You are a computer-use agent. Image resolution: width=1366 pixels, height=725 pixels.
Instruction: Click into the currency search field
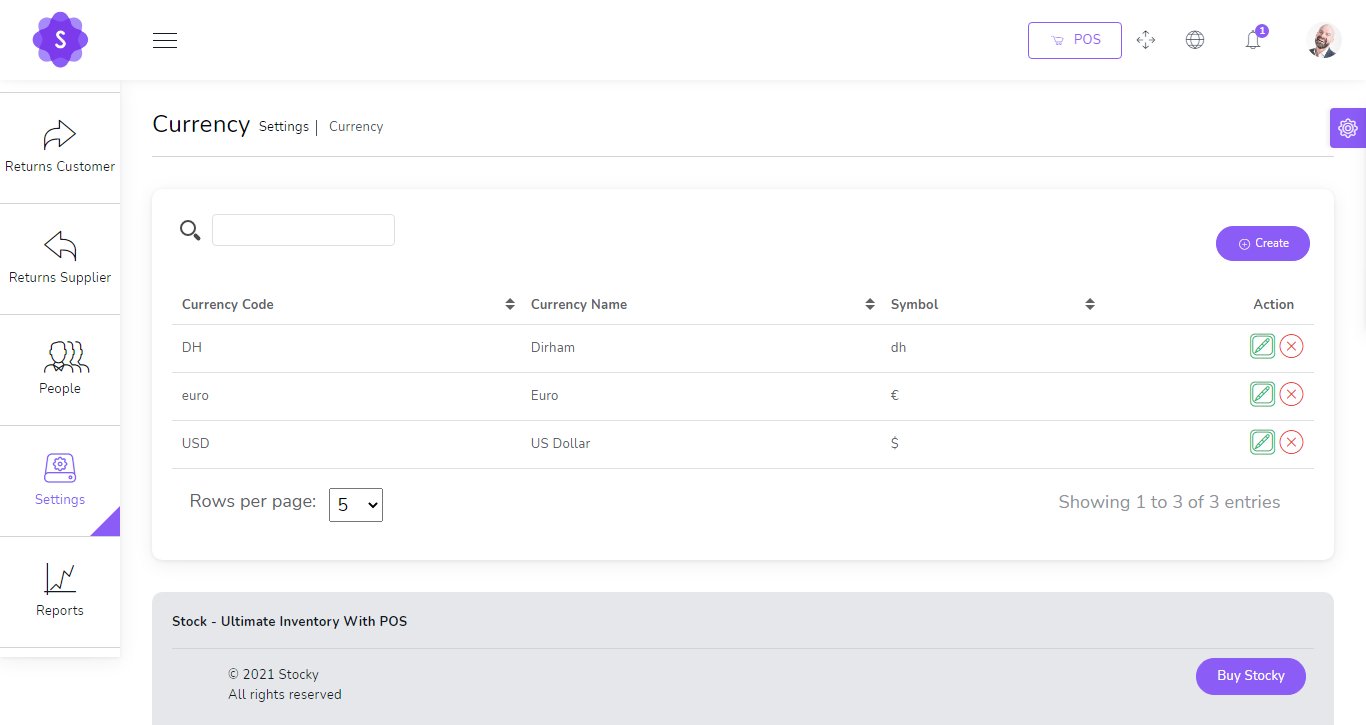[x=303, y=230]
